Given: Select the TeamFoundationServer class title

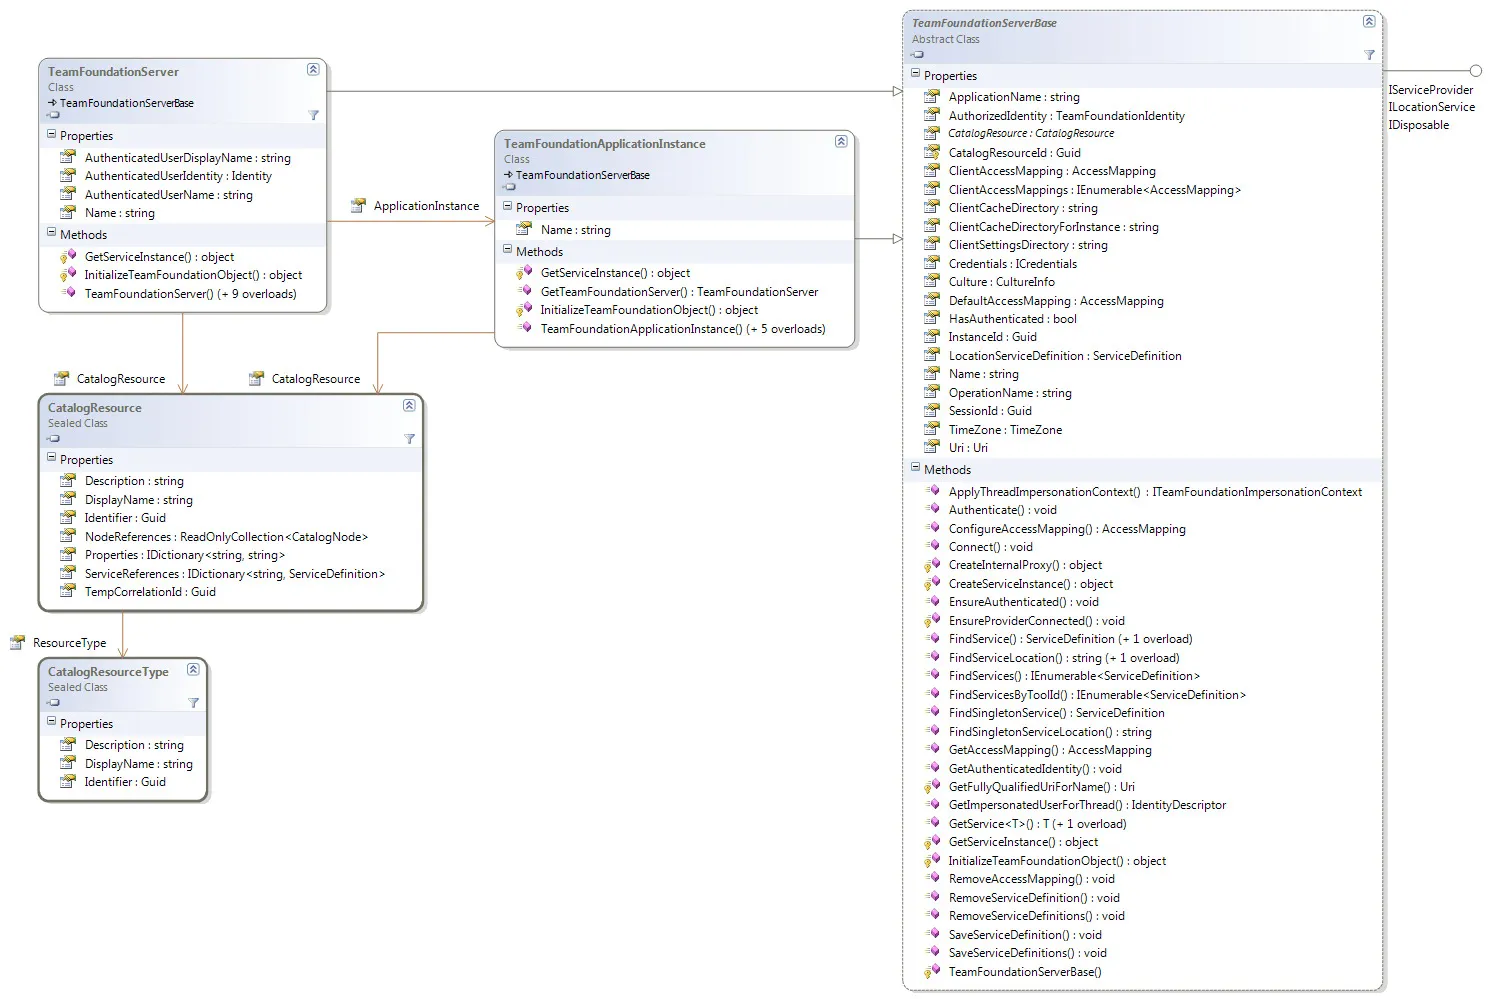Looking at the screenshot, I should click(113, 72).
